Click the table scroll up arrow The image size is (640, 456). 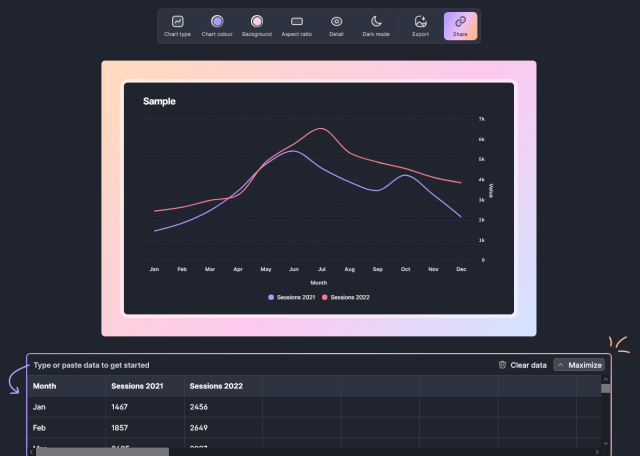[605, 380]
